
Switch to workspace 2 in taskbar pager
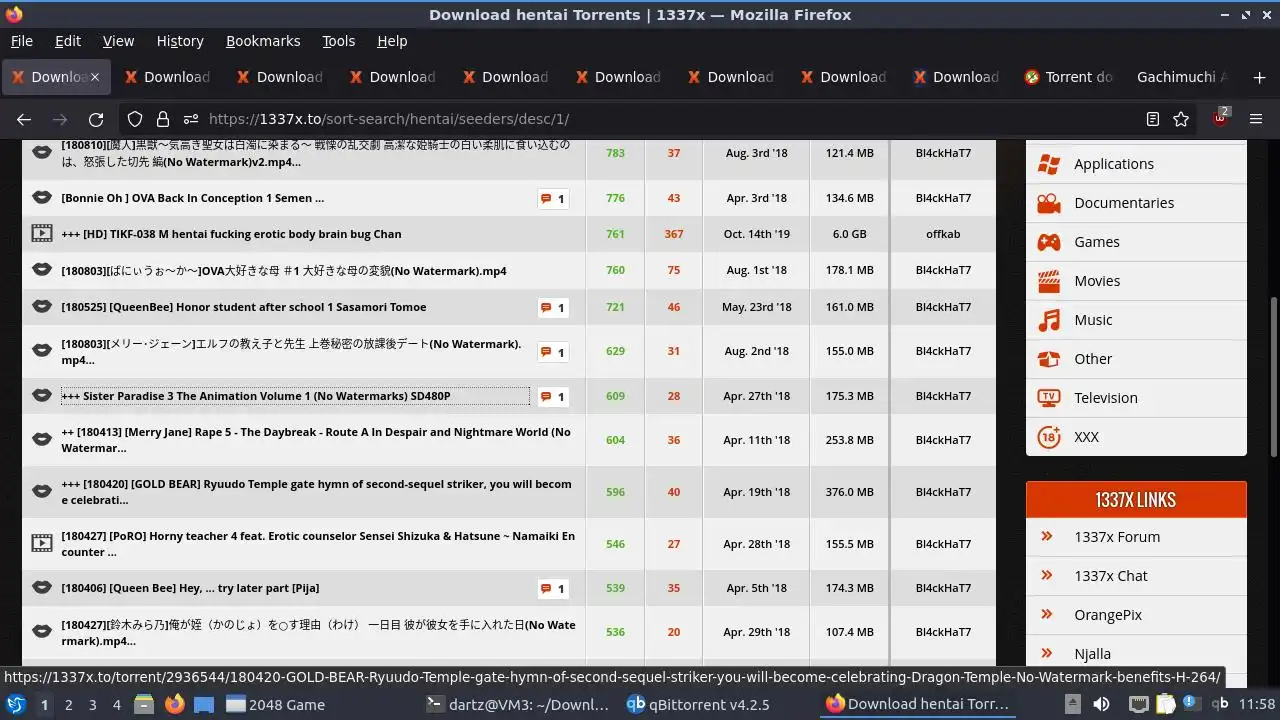(x=68, y=705)
